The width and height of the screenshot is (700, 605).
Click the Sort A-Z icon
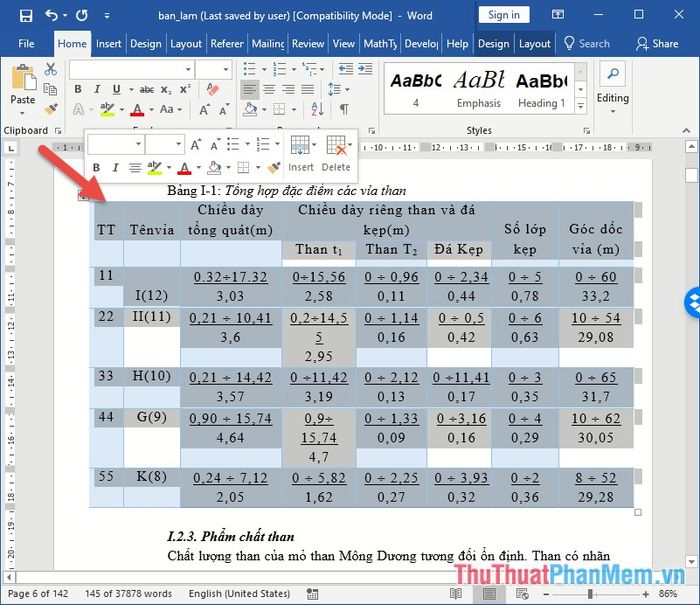(x=317, y=109)
